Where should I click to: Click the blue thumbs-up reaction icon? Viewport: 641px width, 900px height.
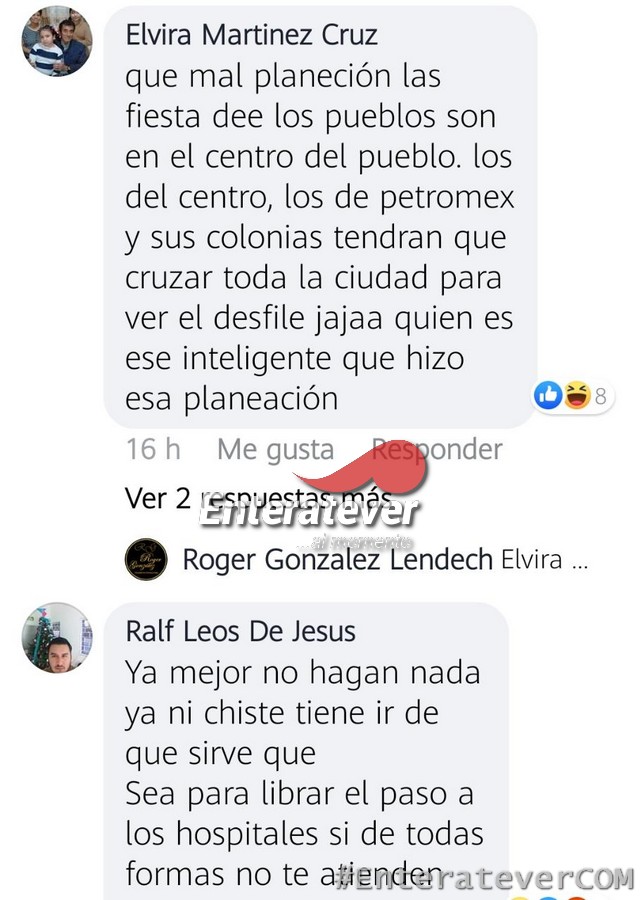click(x=548, y=395)
